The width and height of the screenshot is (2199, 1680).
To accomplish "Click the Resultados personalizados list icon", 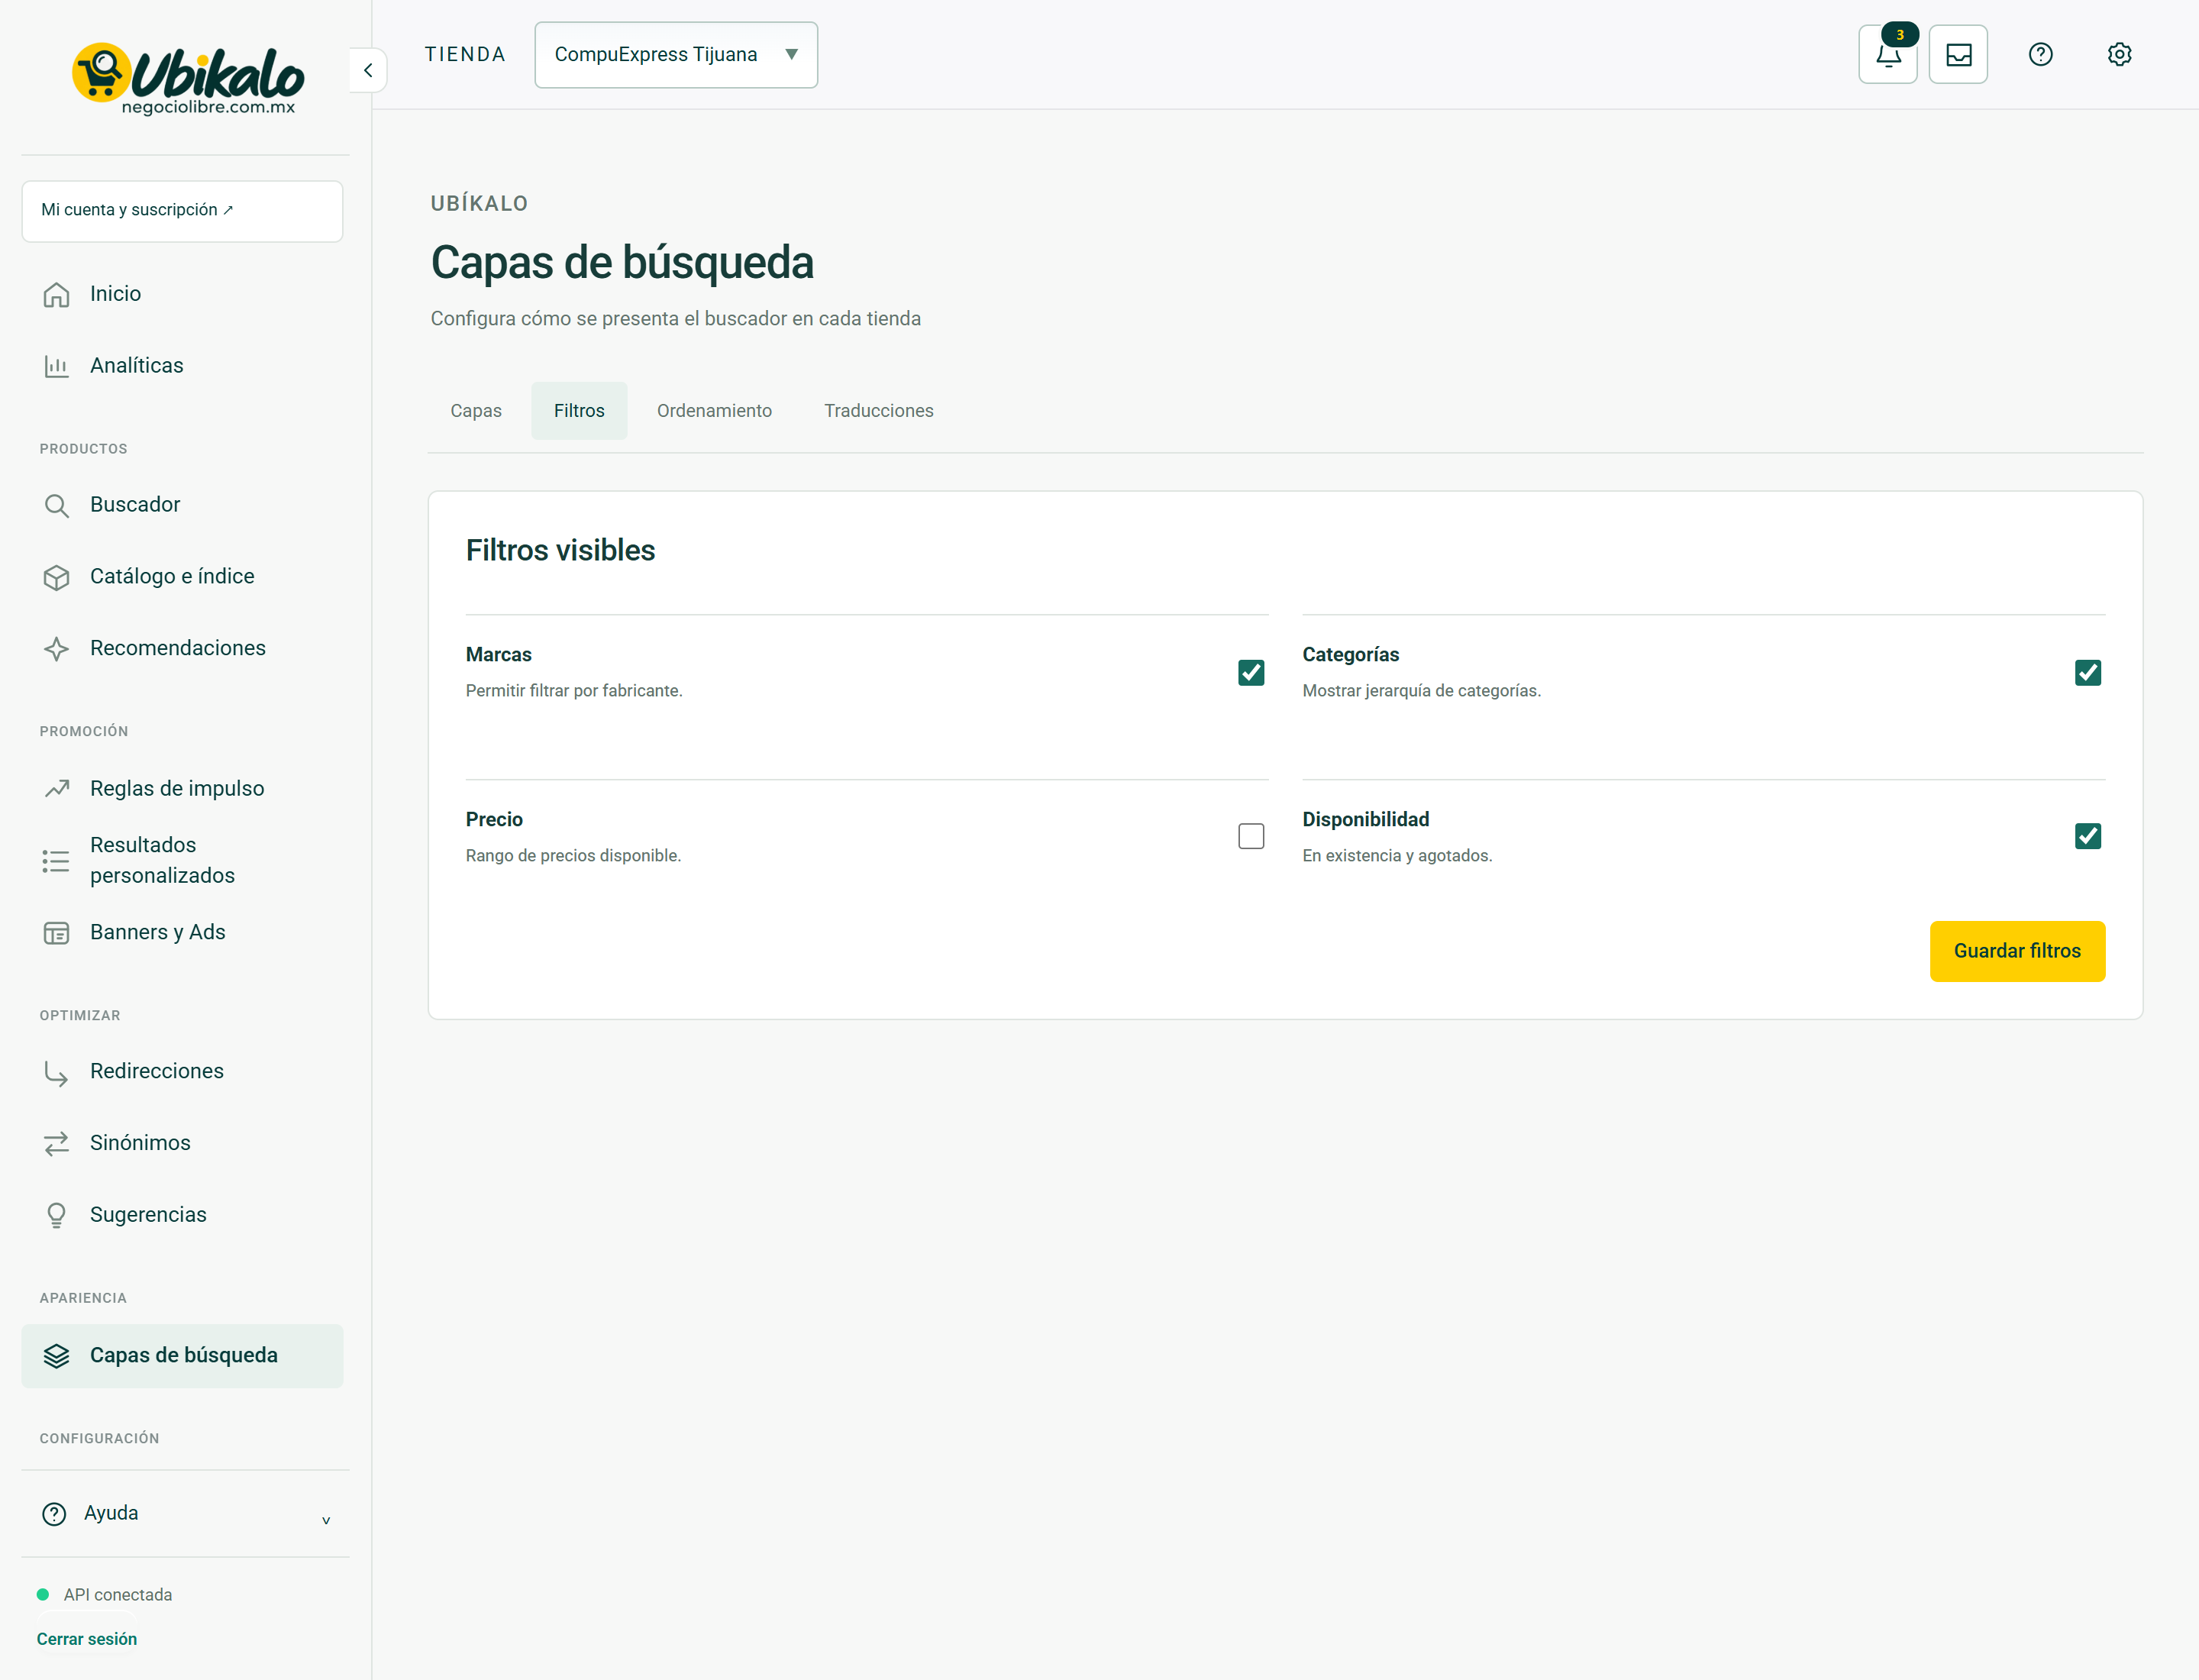I will click(56, 861).
